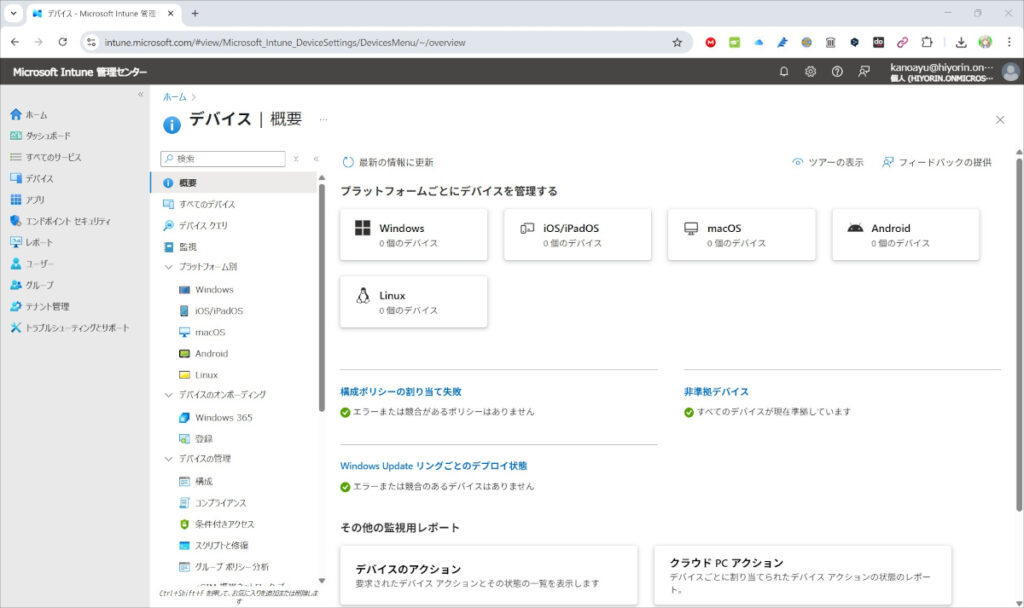The height and width of the screenshot is (608, 1024).
Task: Open Windows 365 in device menu
Action: tap(216, 417)
